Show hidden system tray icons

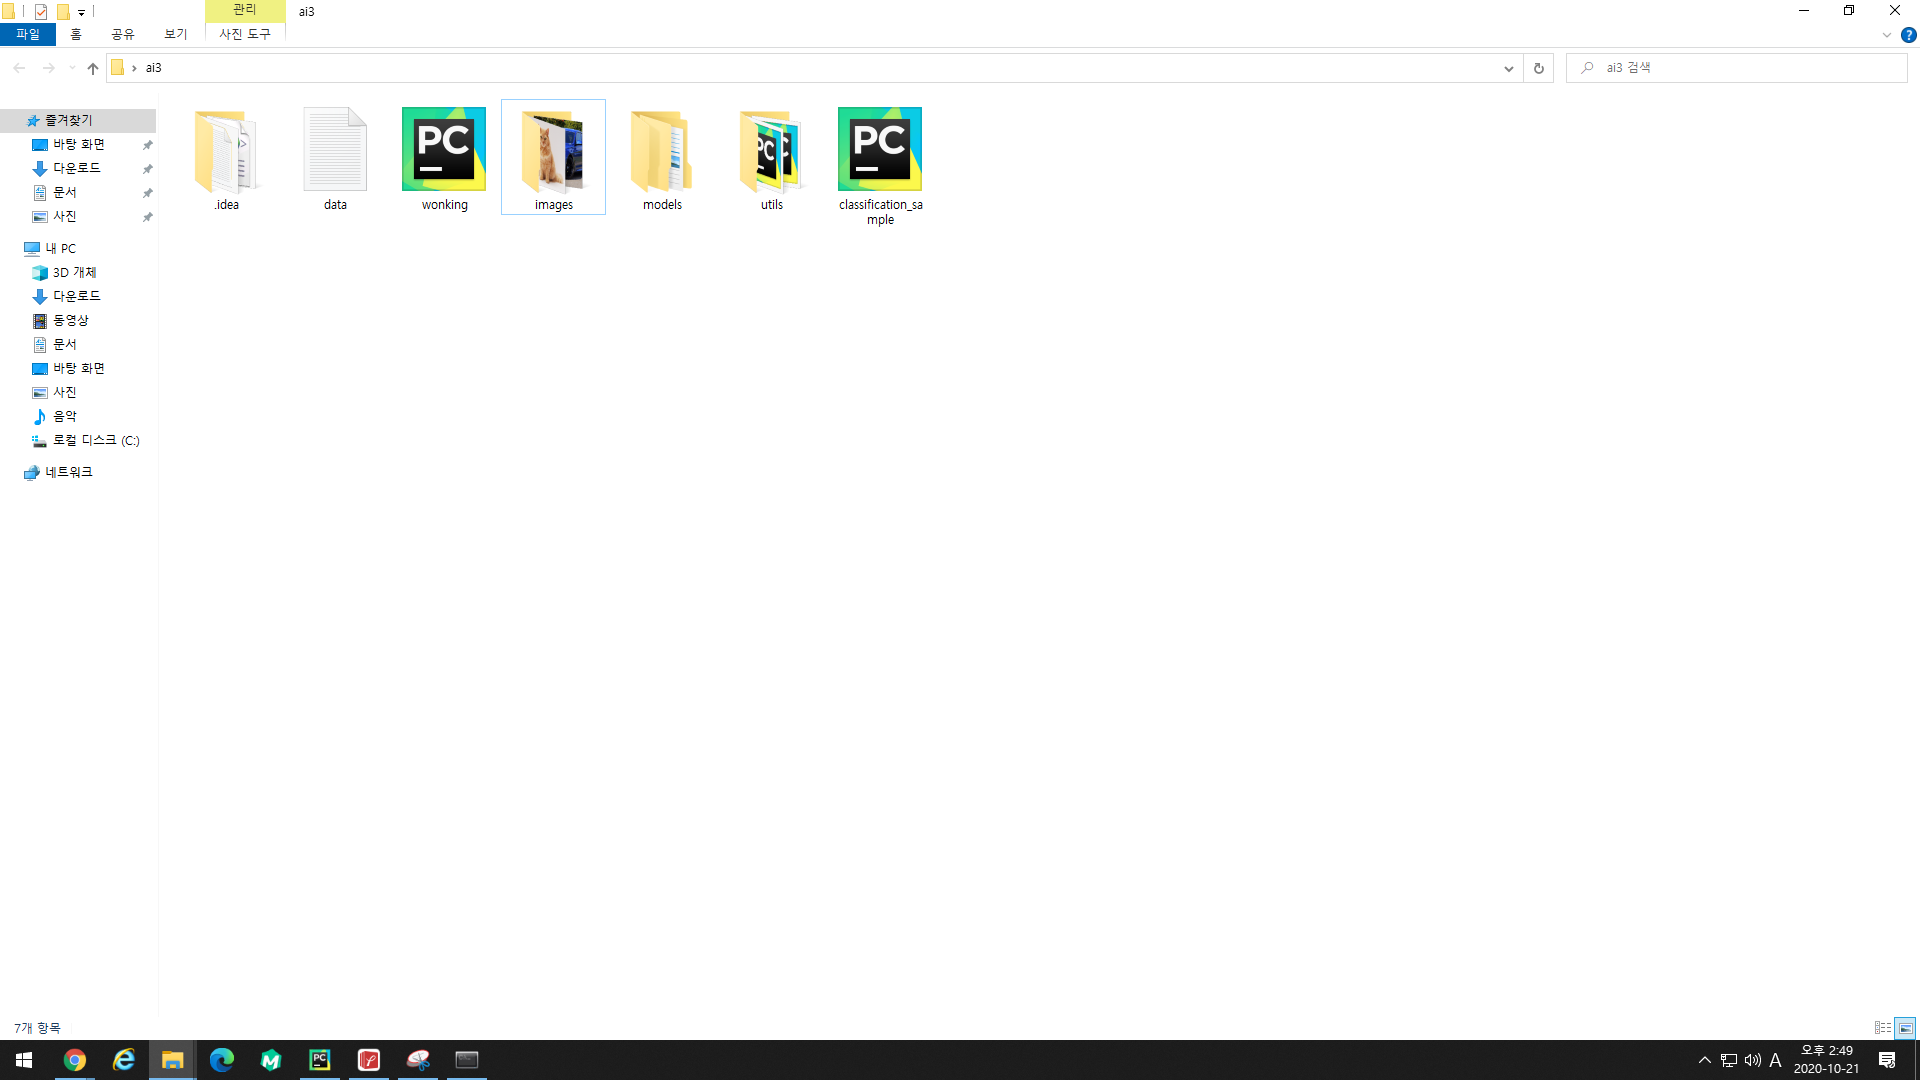coord(1704,1060)
